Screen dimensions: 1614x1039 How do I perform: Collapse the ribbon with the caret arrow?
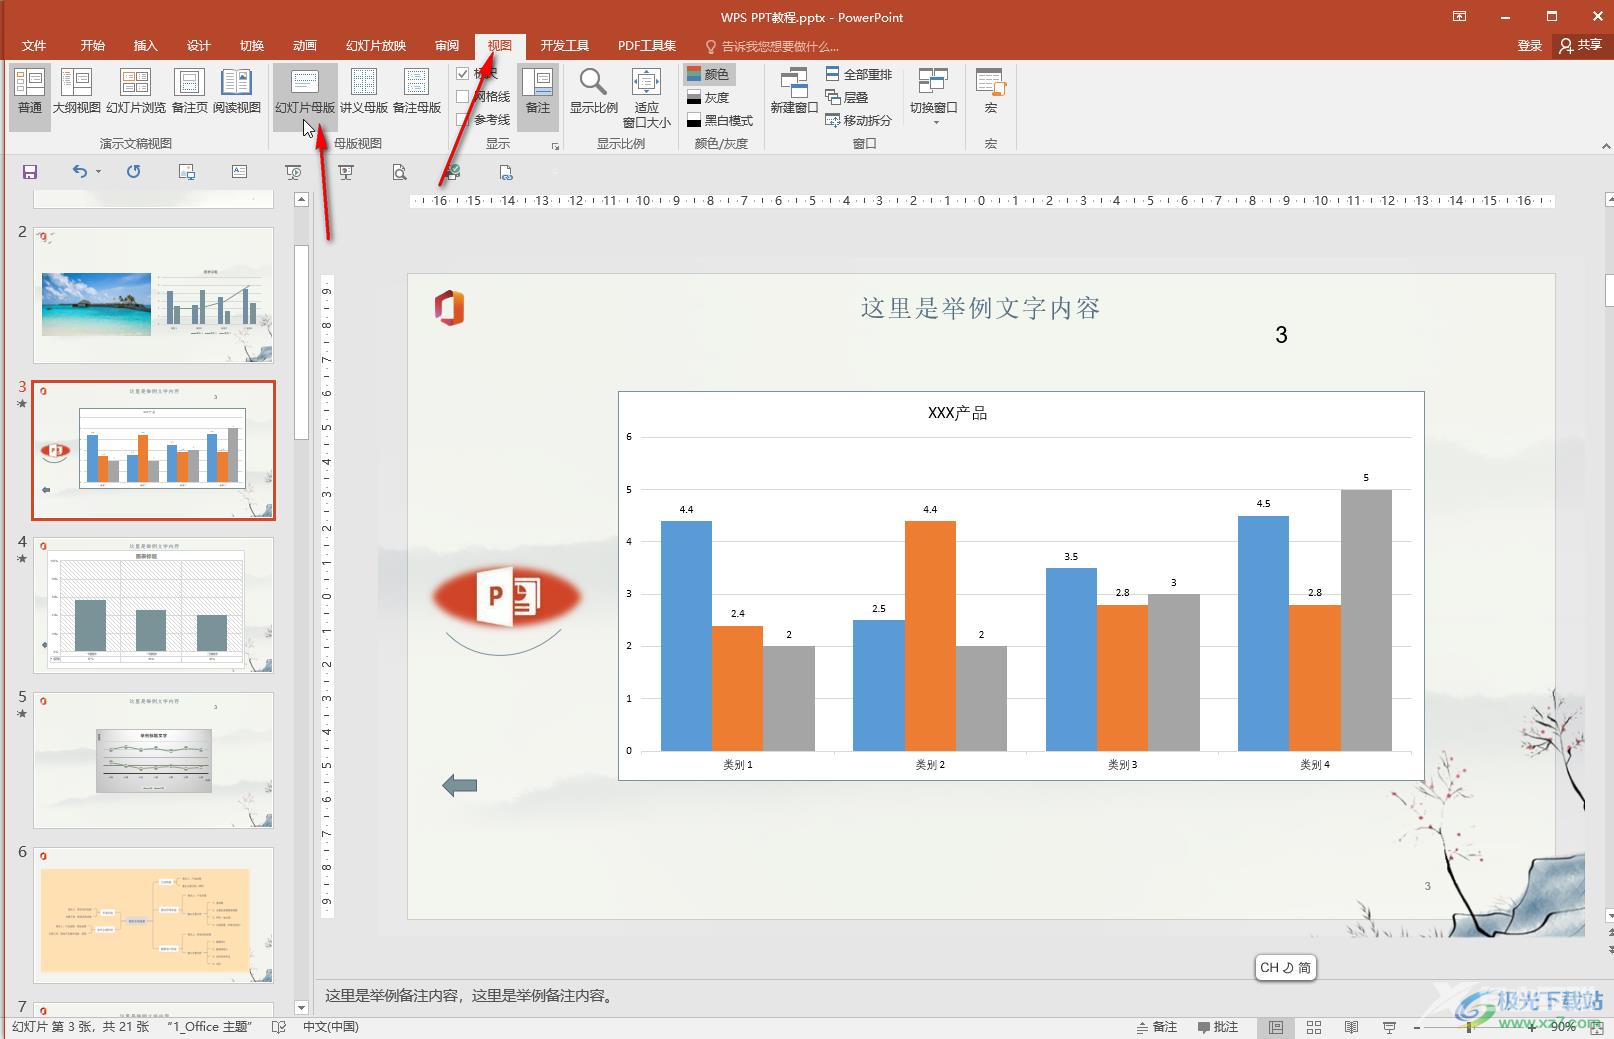coord(1605,145)
